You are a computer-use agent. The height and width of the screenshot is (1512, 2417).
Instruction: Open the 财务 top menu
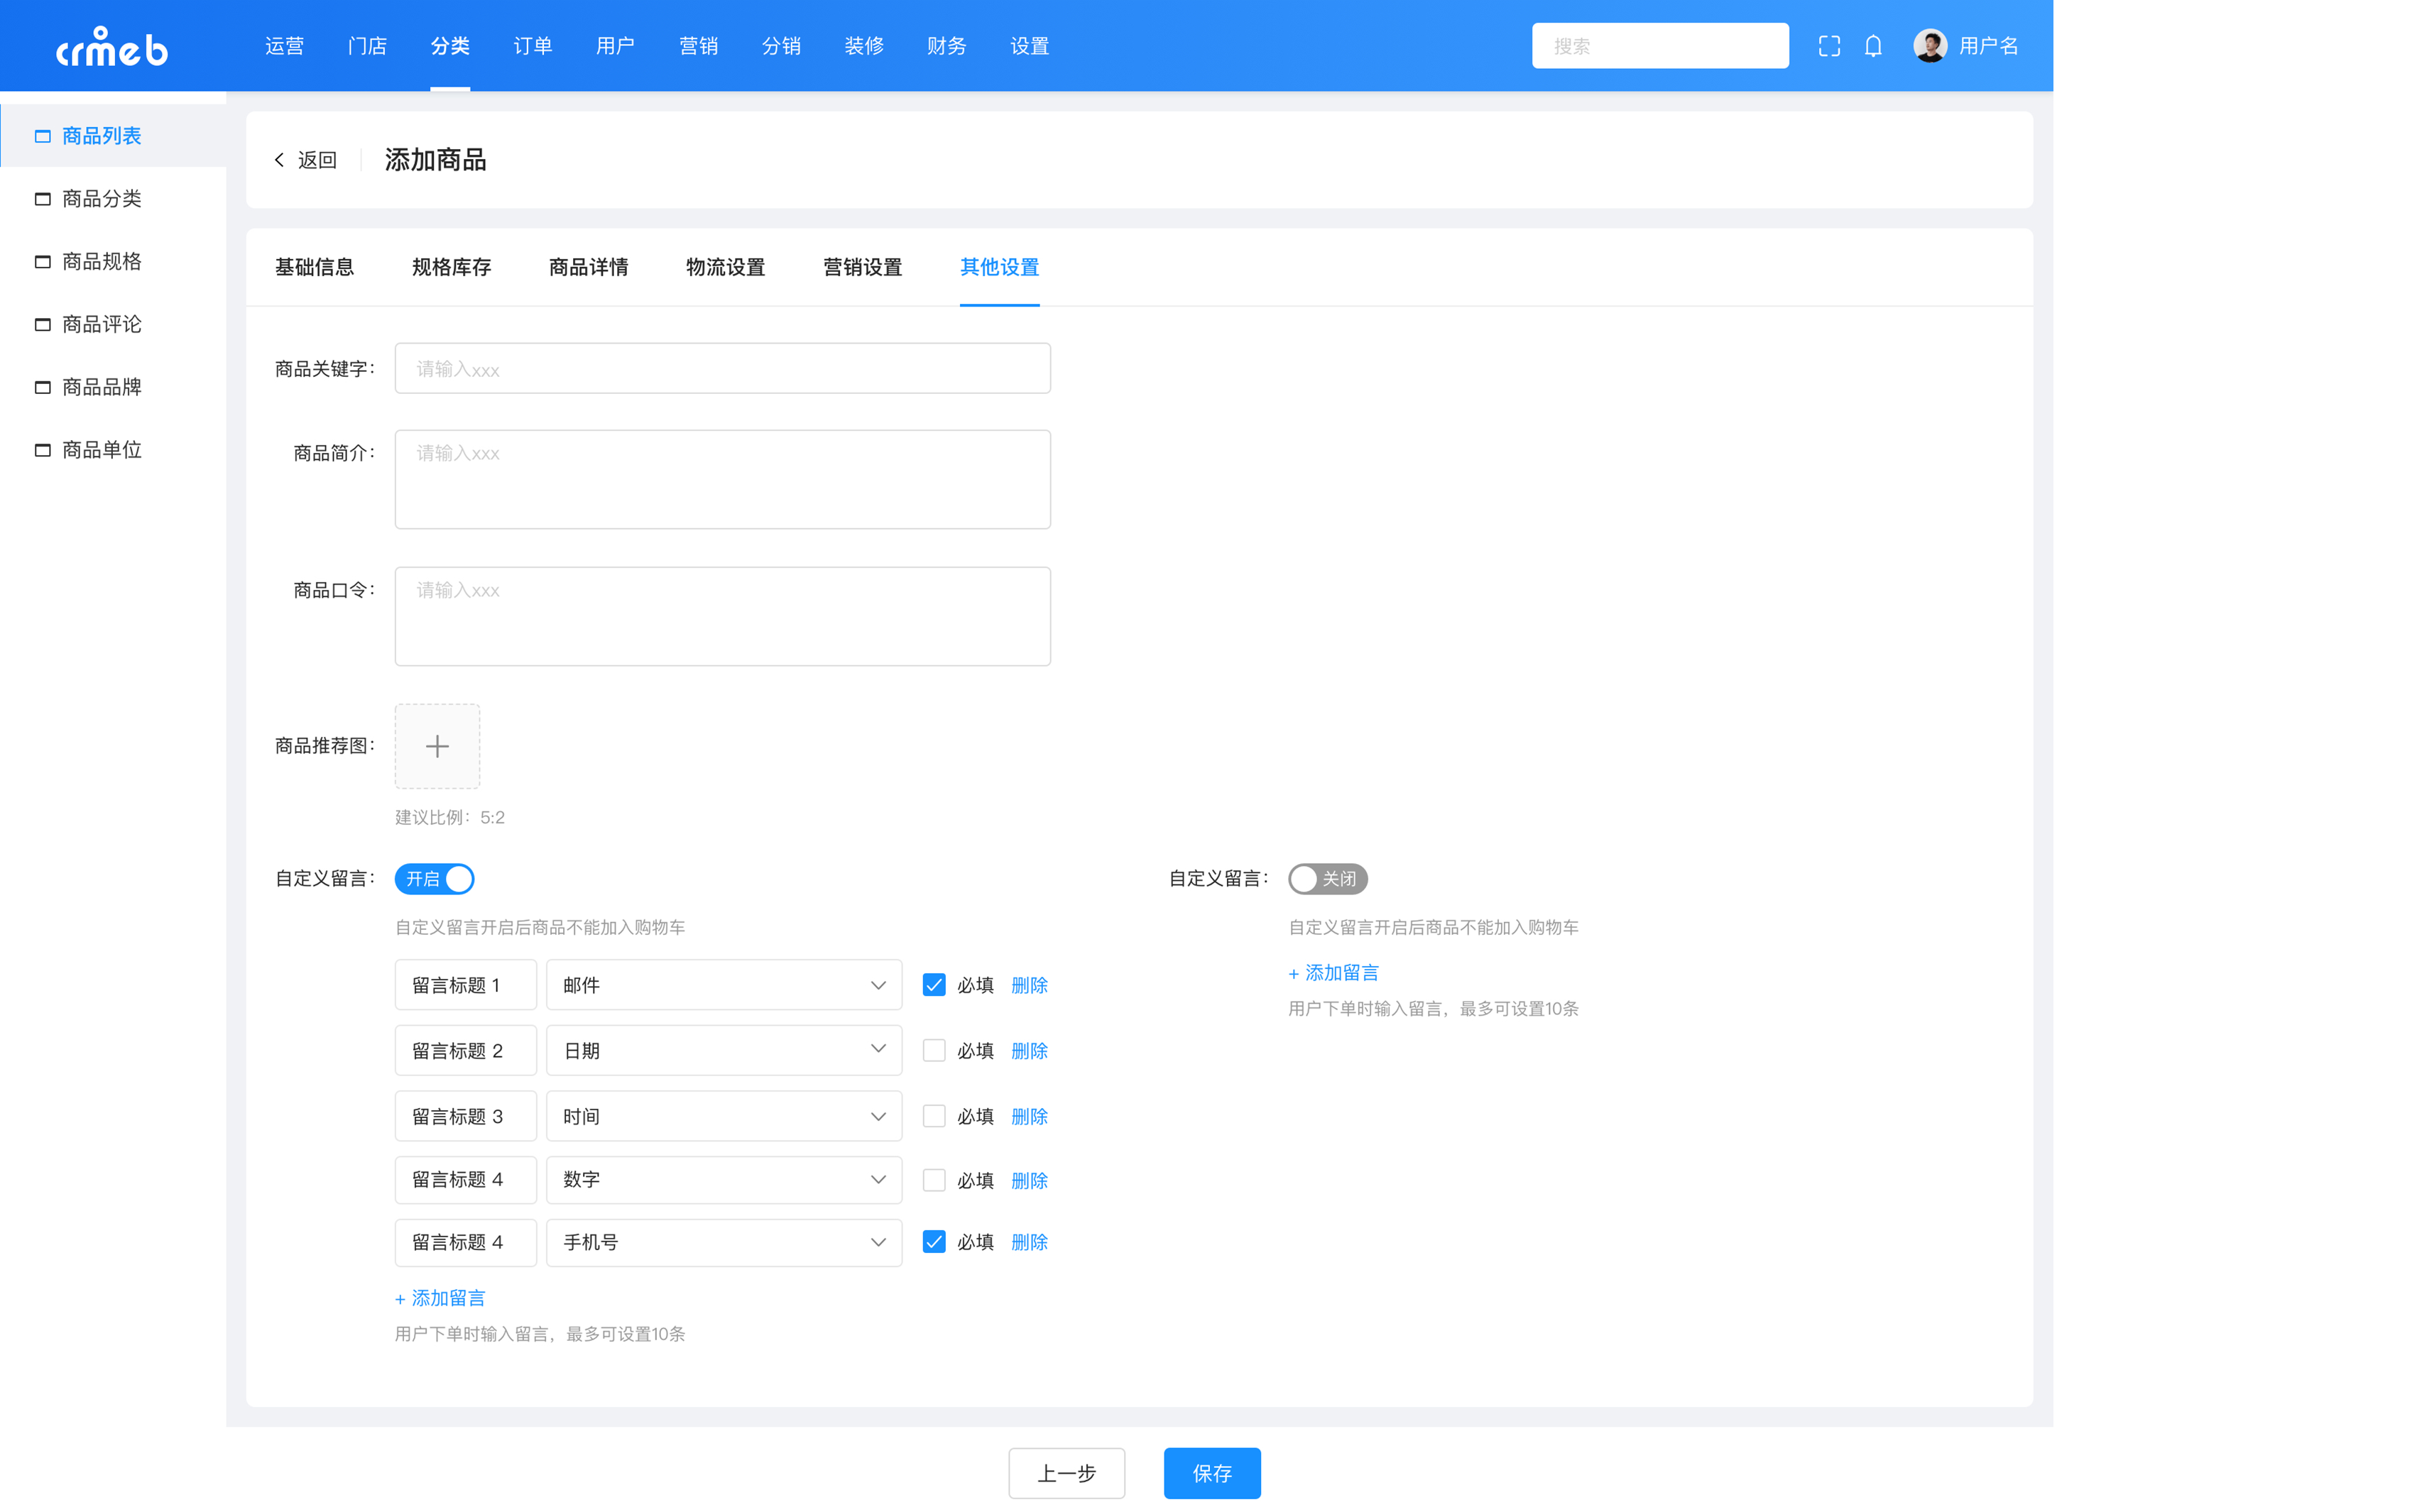(x=946, y=46)
